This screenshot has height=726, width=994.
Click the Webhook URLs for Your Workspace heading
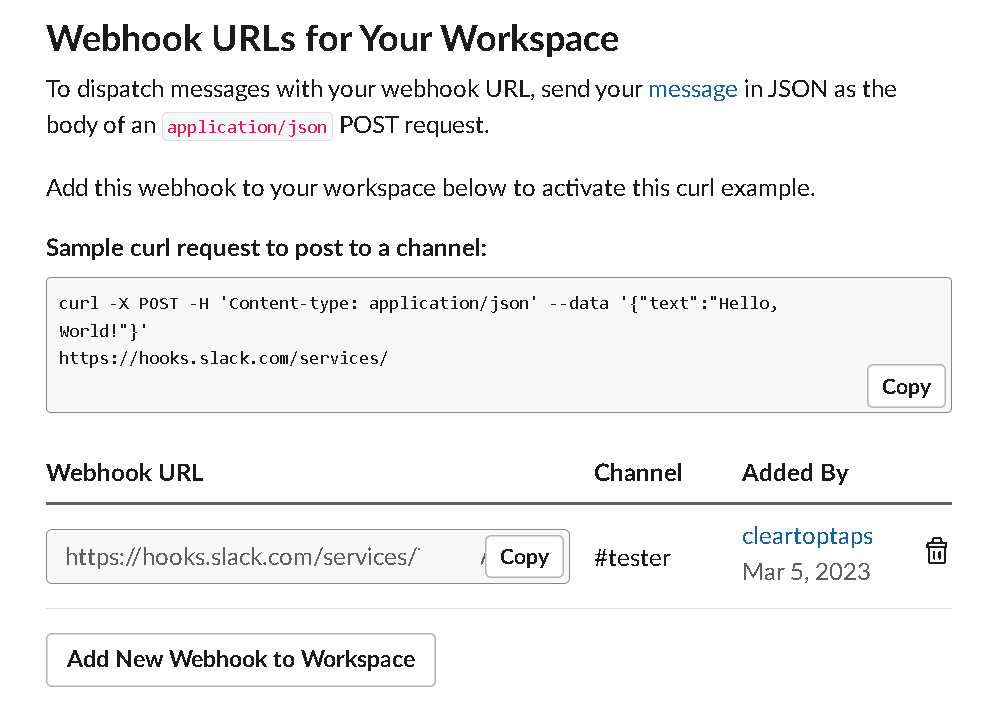(332, 38)
